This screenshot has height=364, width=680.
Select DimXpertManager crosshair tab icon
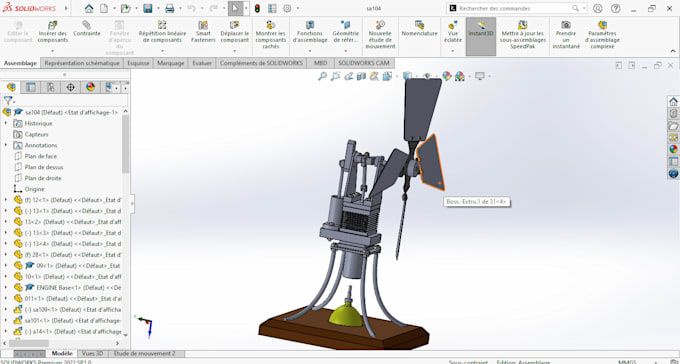[70, 87]
